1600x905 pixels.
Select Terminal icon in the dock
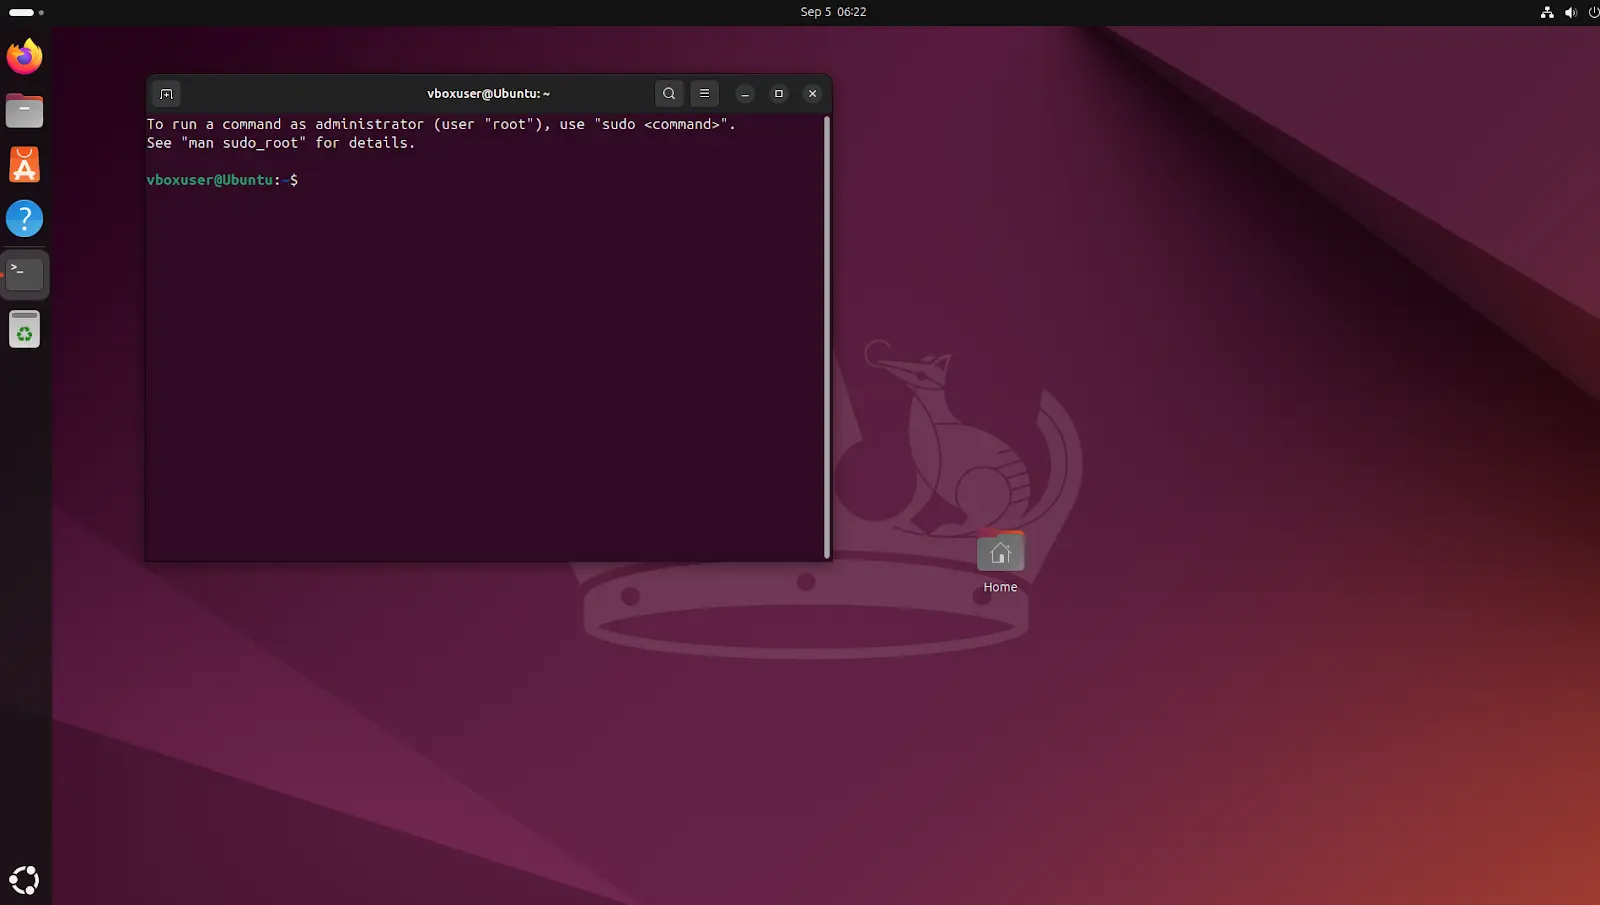[24, 273]
